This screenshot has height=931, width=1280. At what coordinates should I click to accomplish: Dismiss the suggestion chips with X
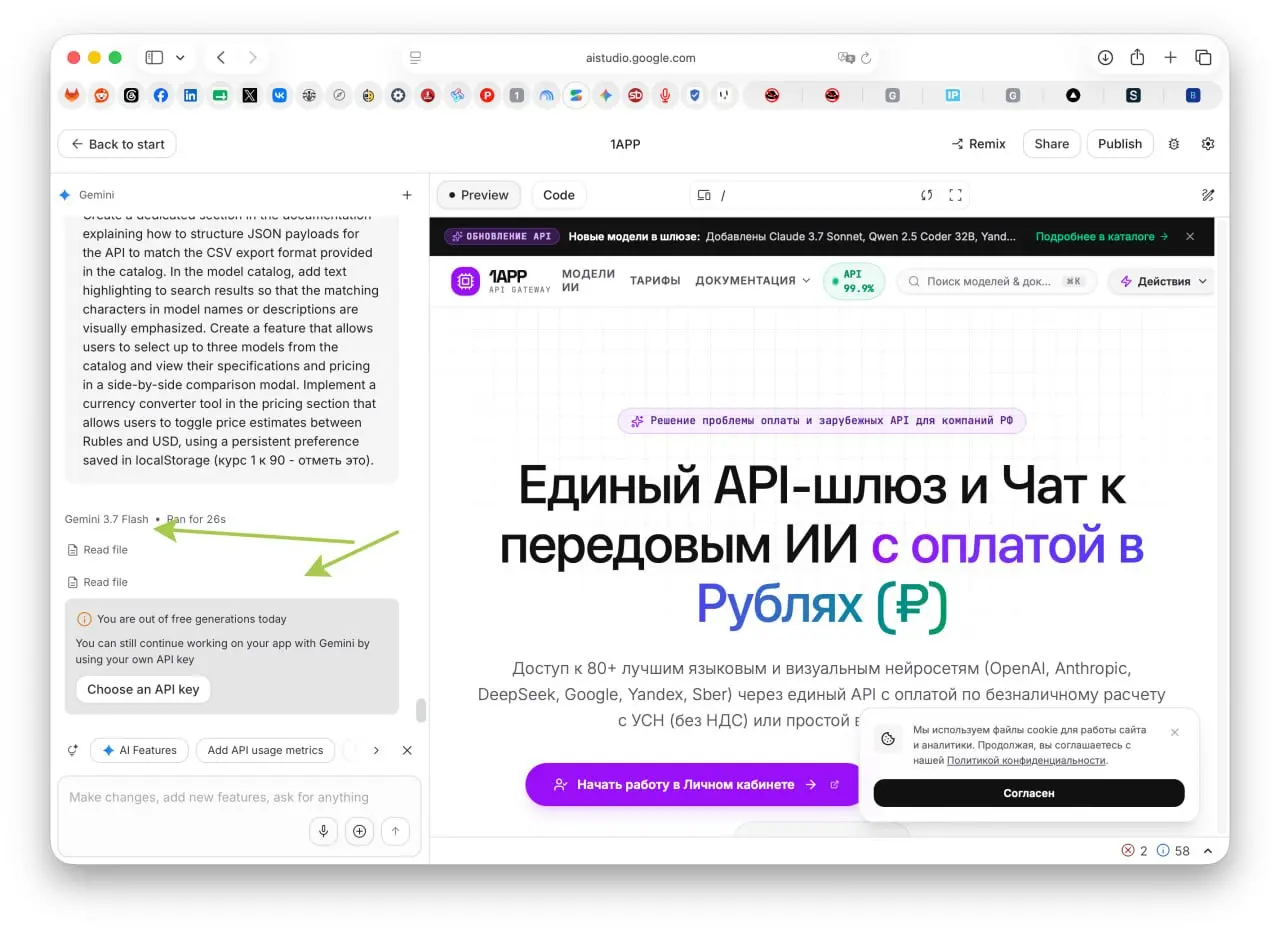(x=407, y=750)
